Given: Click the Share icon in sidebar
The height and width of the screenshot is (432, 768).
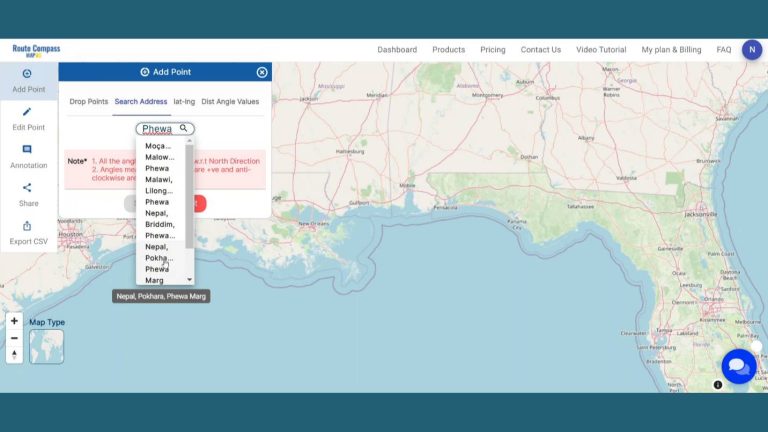Looking at the screenshot, I should click(x=28, y=195).
